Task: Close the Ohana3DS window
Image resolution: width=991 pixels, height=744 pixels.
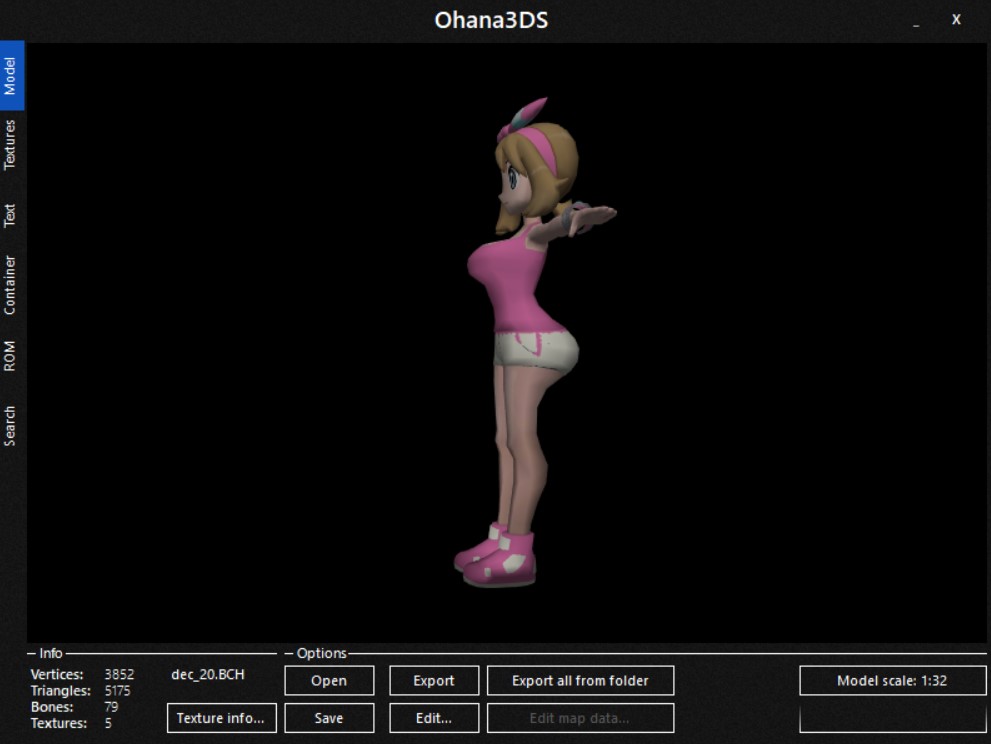Action: pyautogui.click(x=956, y=20)
